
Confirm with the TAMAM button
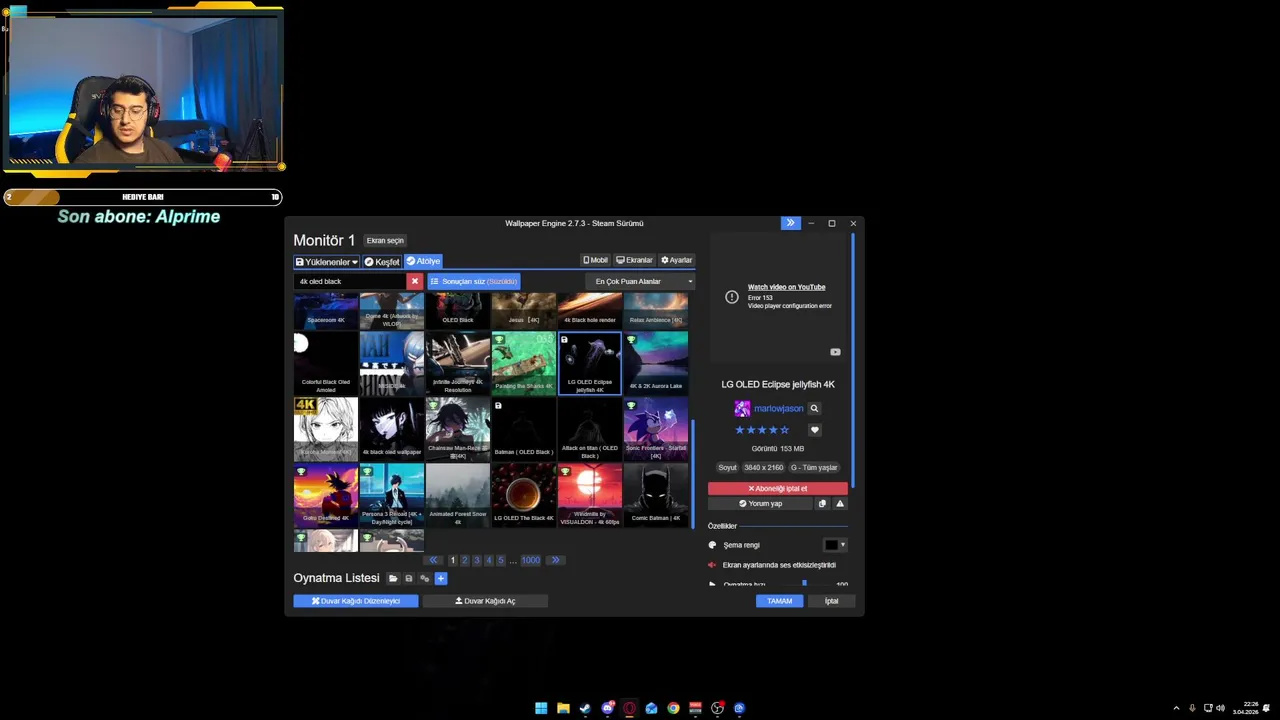779,601
